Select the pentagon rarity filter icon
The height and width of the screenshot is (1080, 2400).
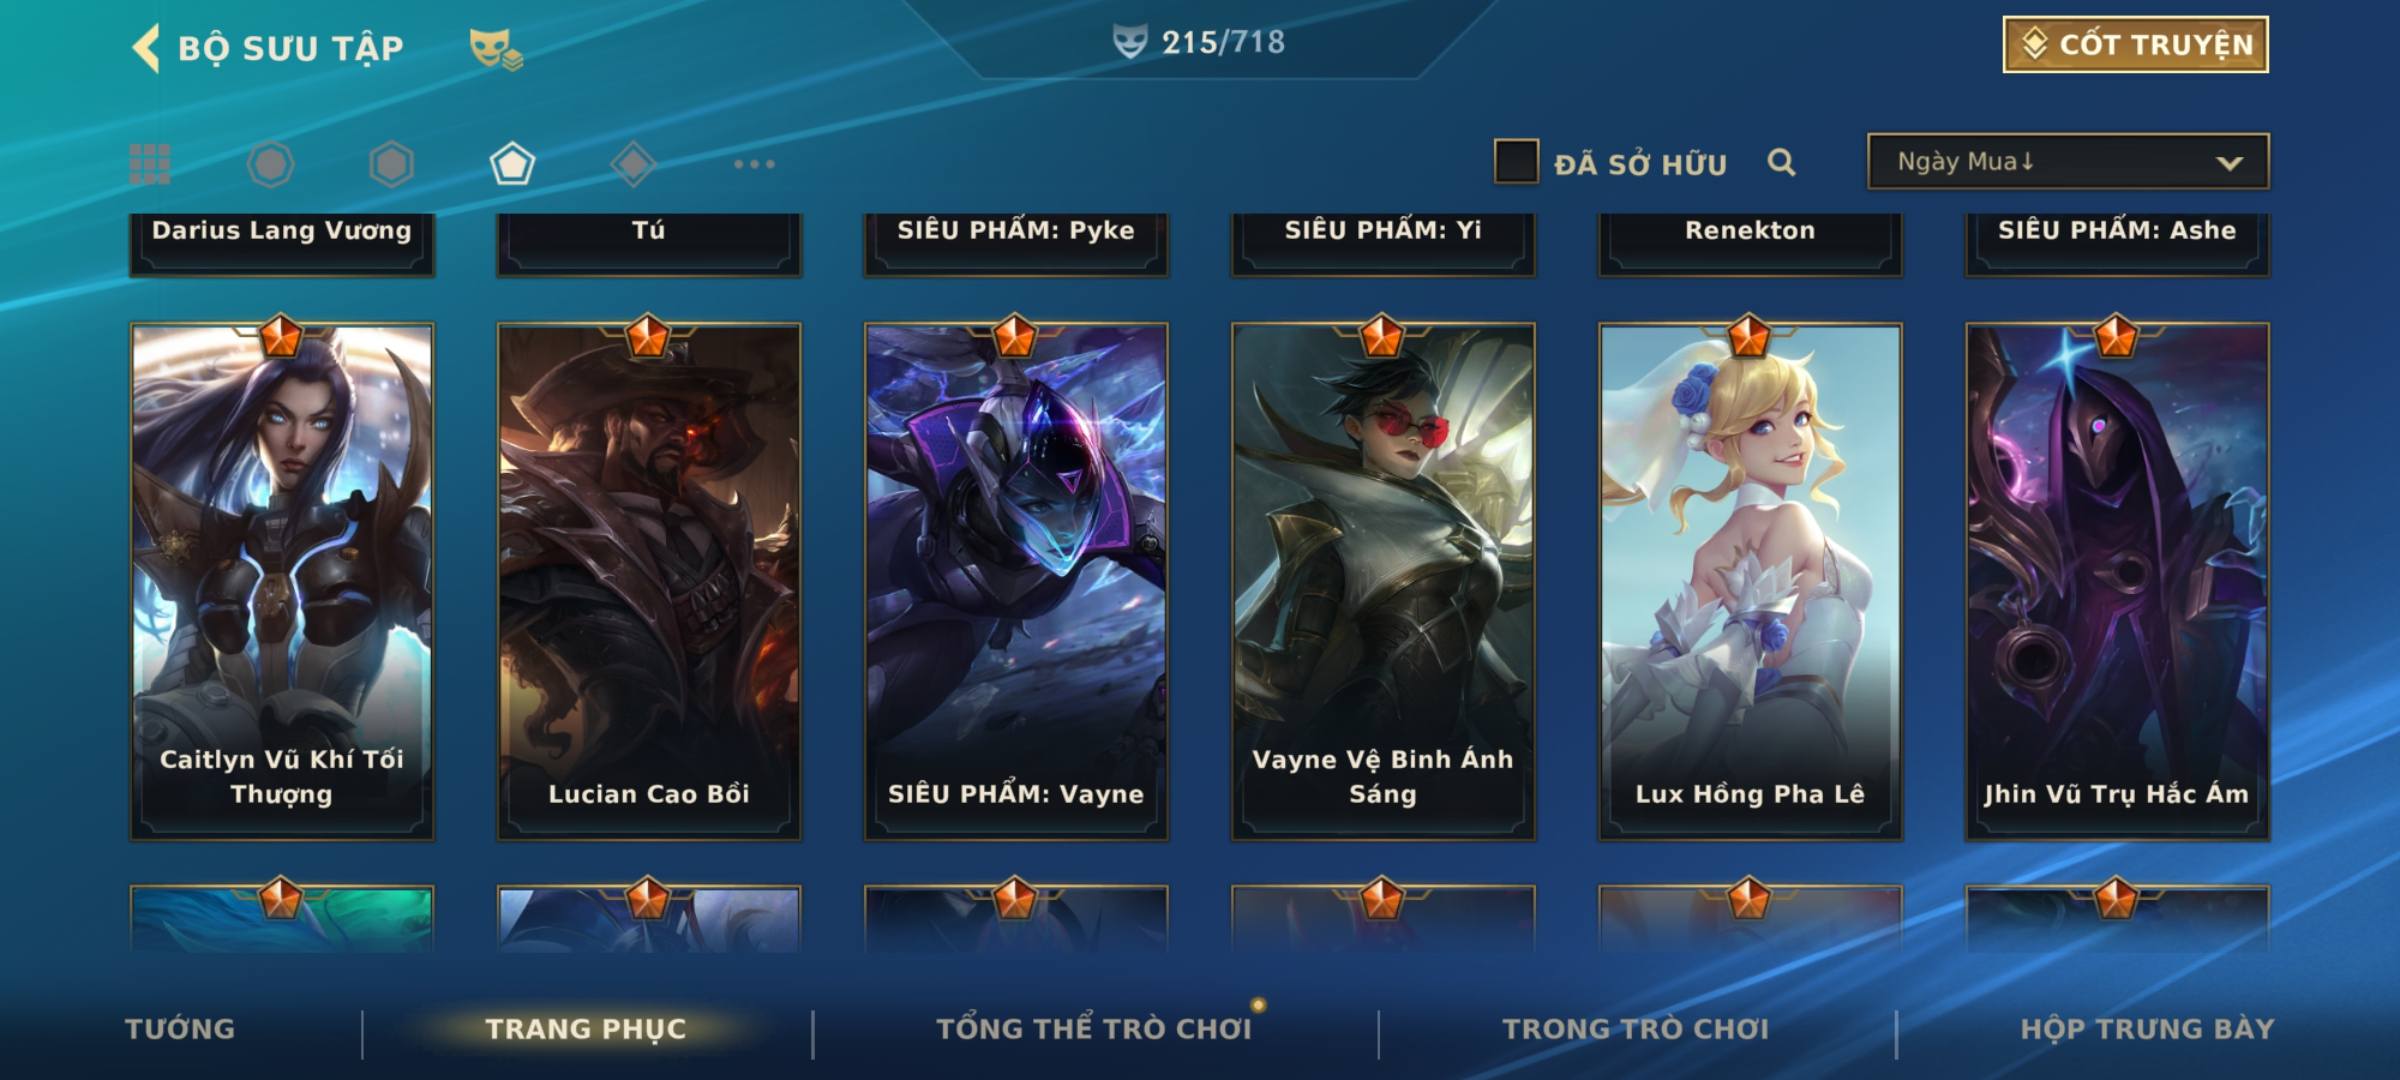512,164
